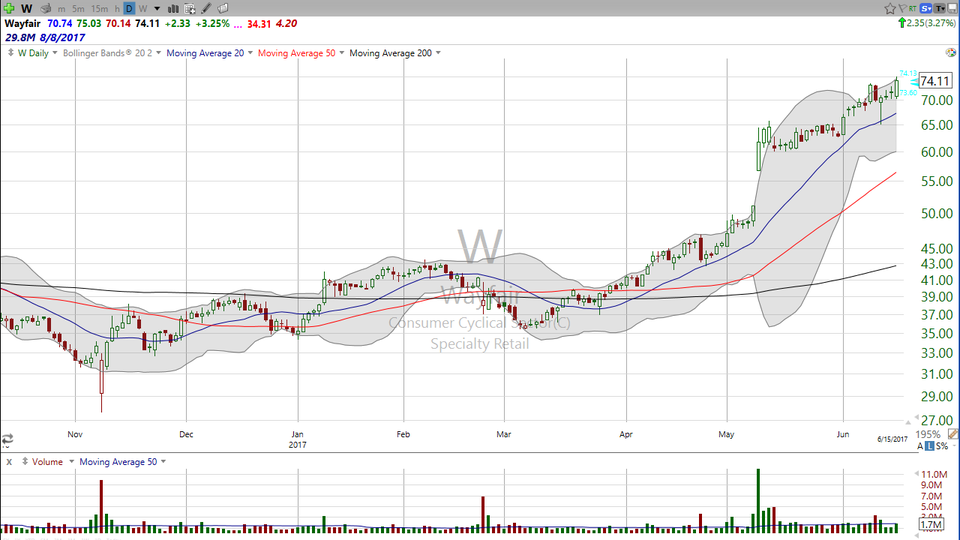960x540 pixels.
Task: Click the 6/15/2017 date label
Action: tap(892, 439)
